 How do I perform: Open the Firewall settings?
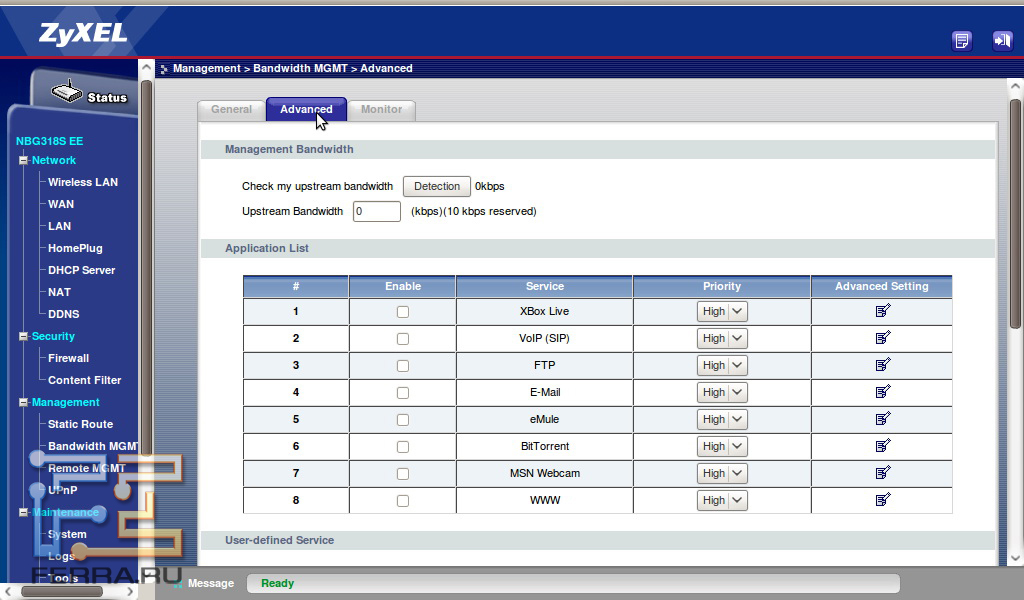click(69, 358)
